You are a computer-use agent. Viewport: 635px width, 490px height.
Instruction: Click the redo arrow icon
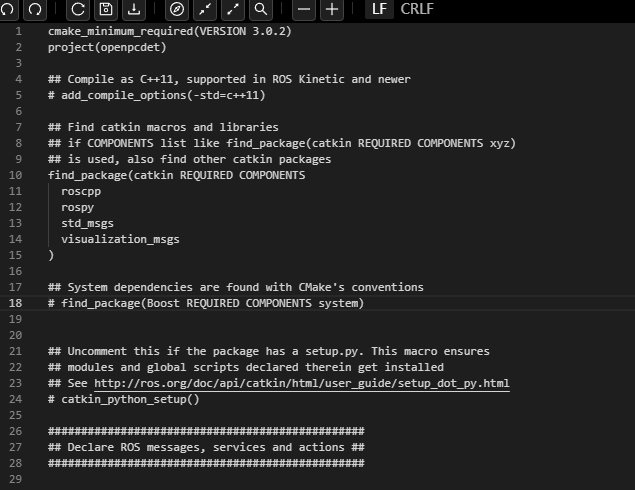tap(35, 9)
